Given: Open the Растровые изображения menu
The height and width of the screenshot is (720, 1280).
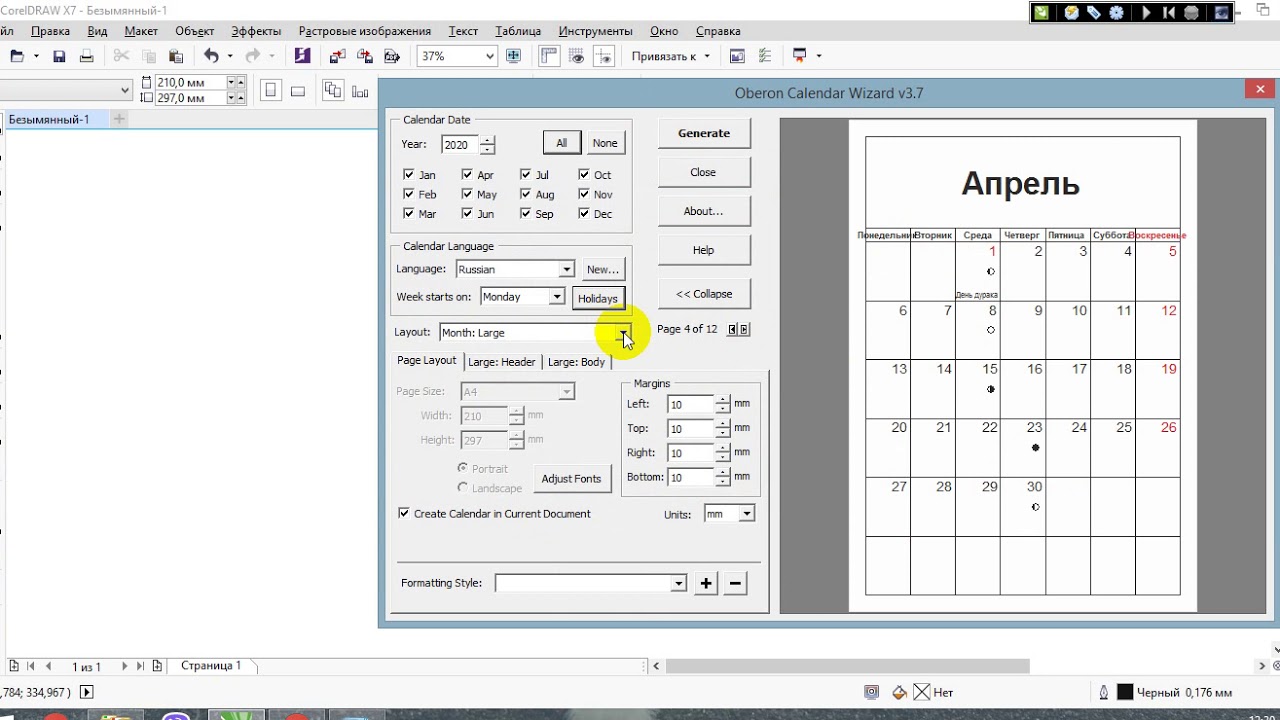Looking at the screenshot, I should tap(364, 31).
